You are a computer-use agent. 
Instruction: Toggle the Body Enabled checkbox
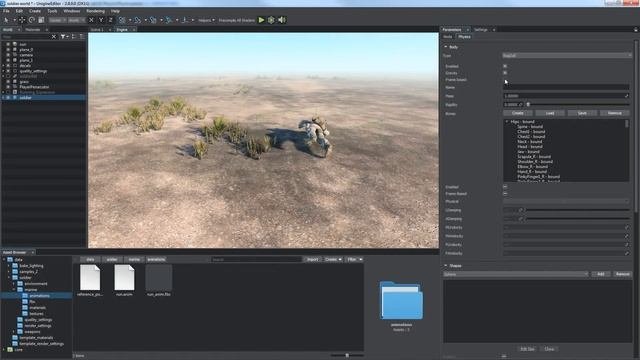505,66
